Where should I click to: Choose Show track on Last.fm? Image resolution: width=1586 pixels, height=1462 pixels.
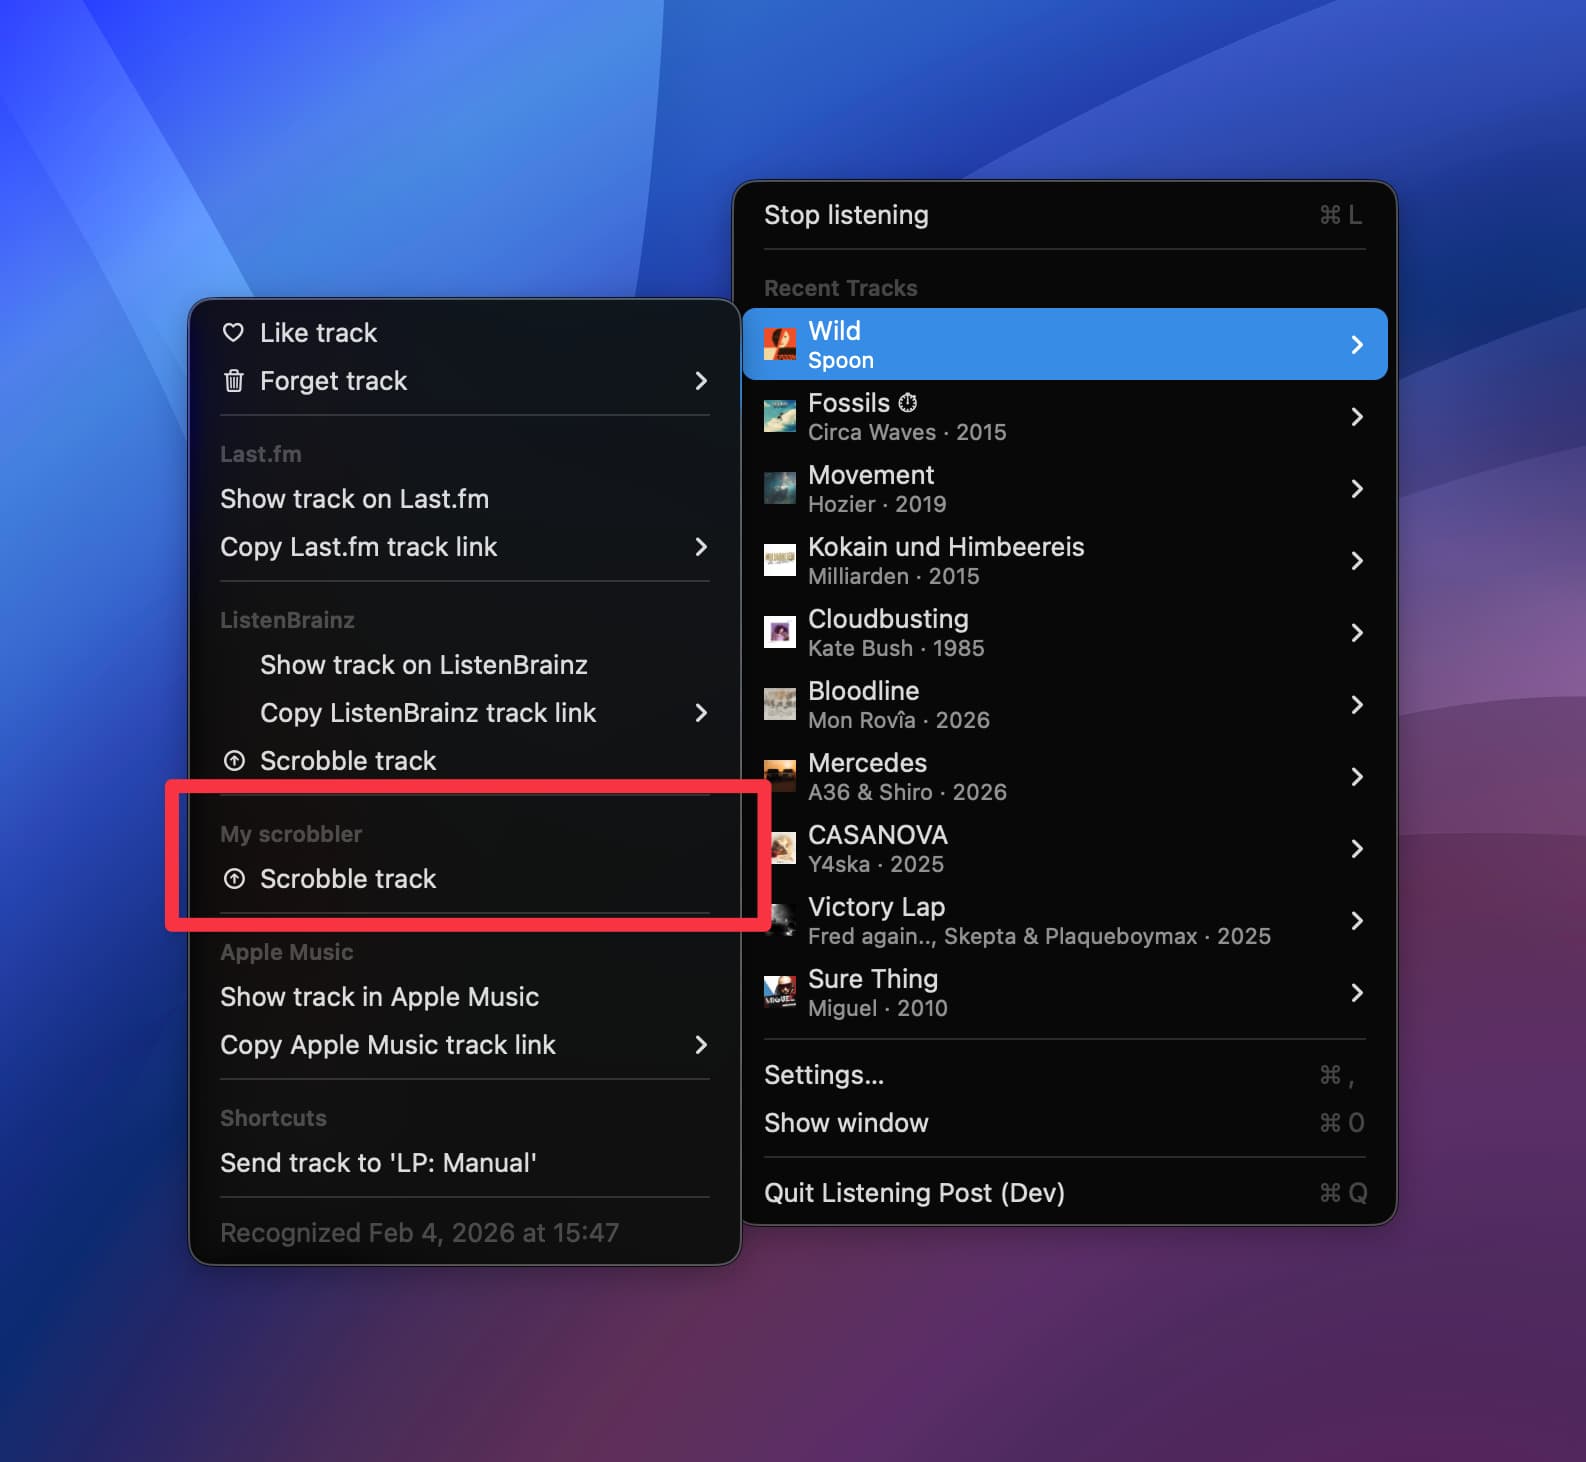tap(354, 499)
